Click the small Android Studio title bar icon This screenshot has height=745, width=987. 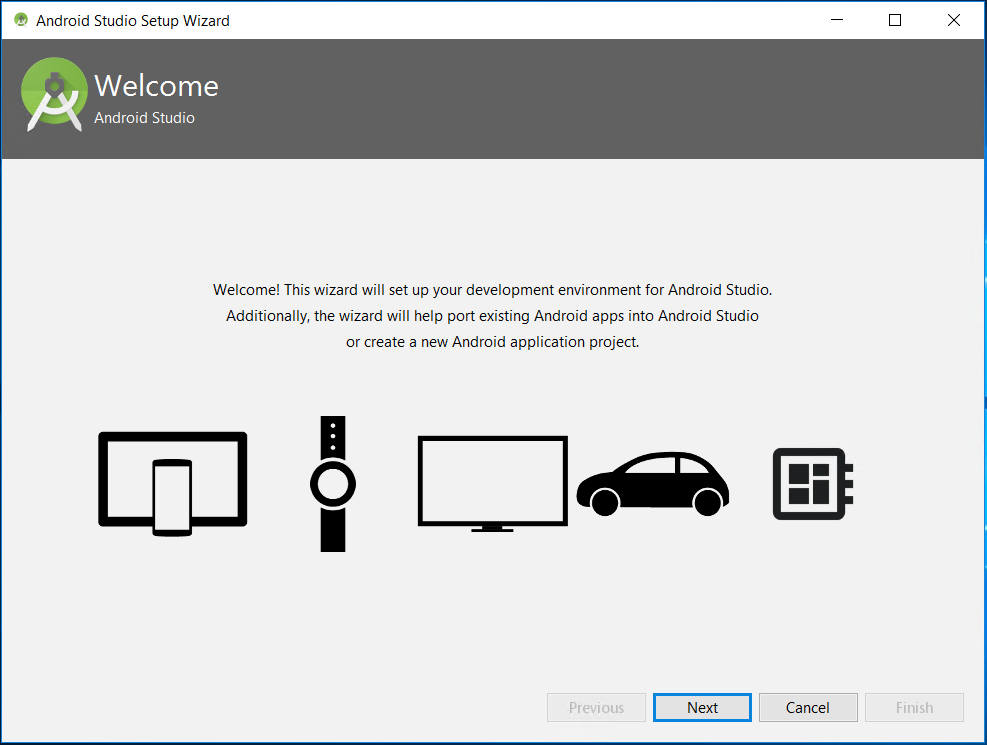(x=21, y=20)
